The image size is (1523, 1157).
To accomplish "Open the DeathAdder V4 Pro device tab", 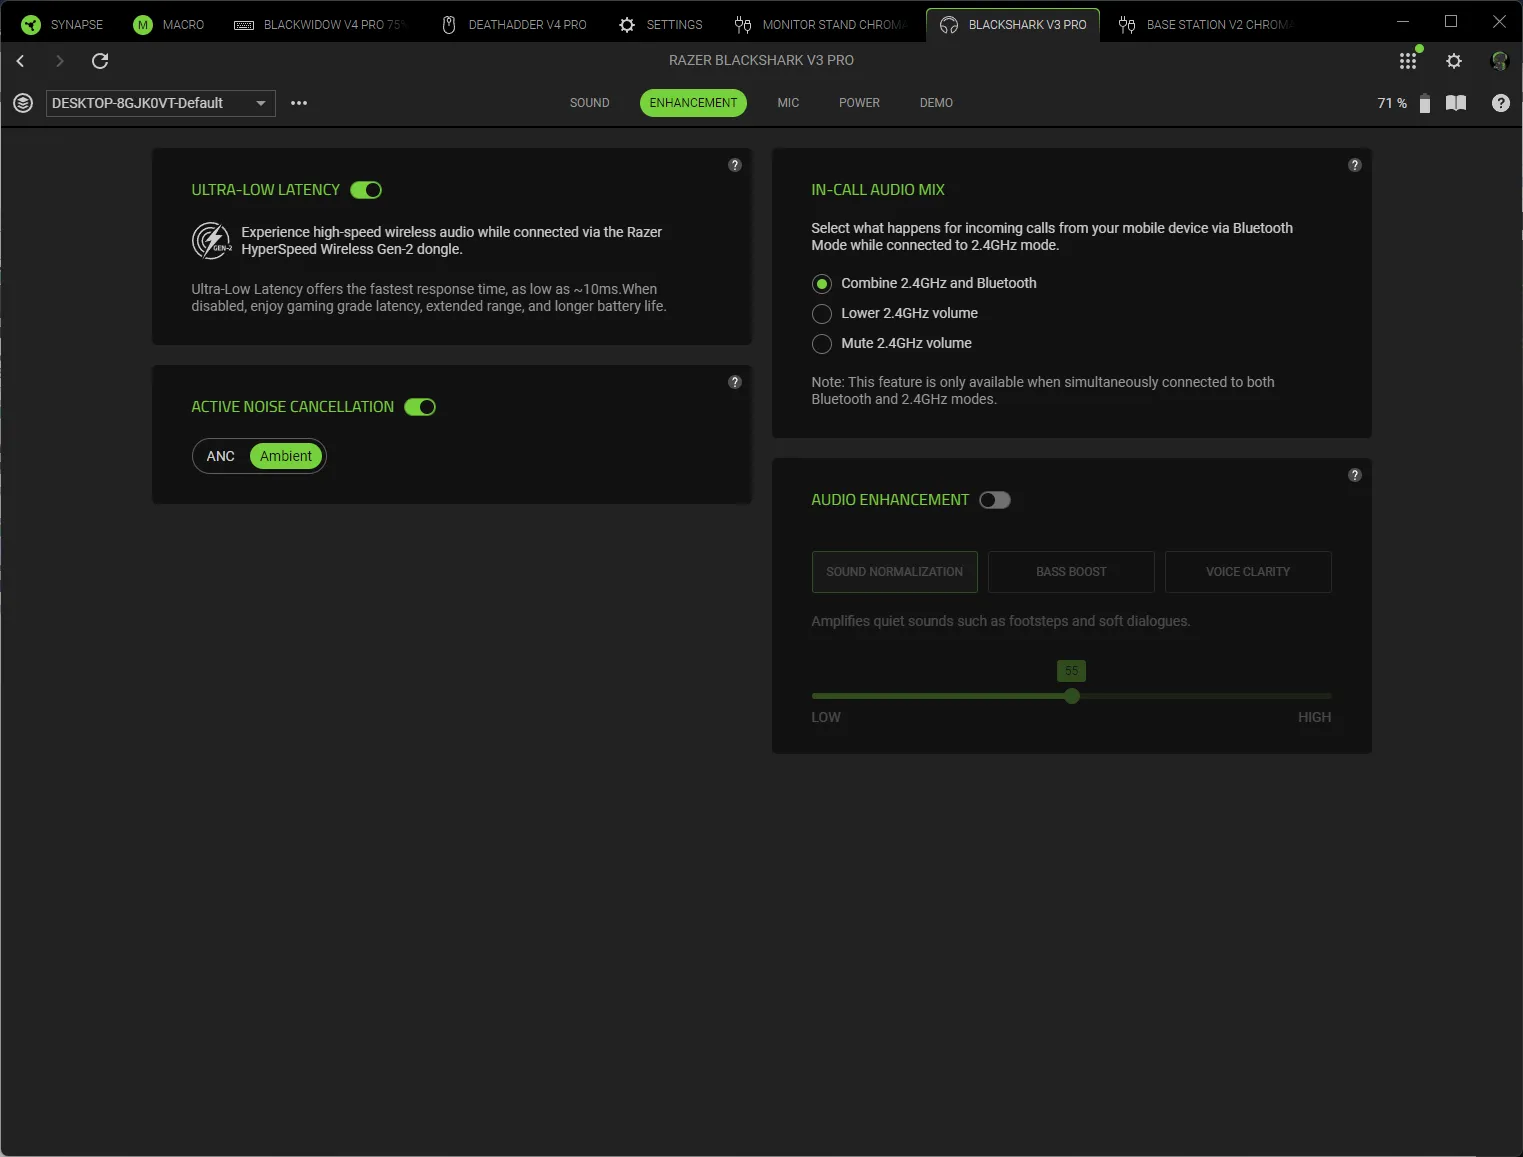I will (514, 24).
